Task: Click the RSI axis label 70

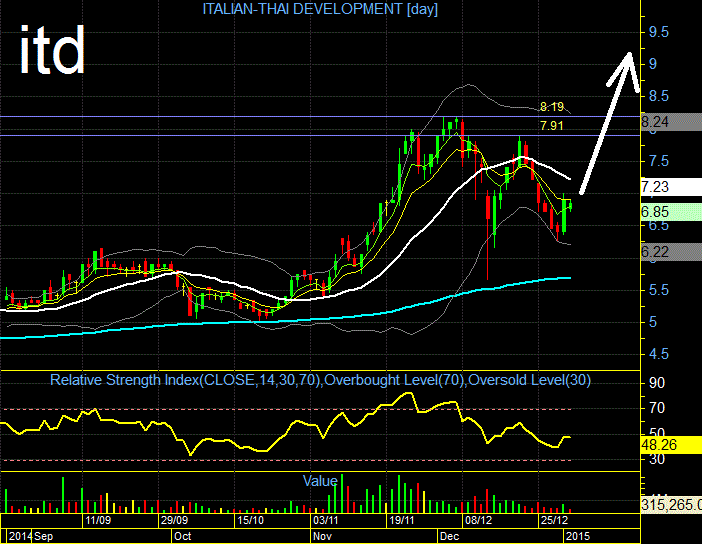Action: [657, 408]
